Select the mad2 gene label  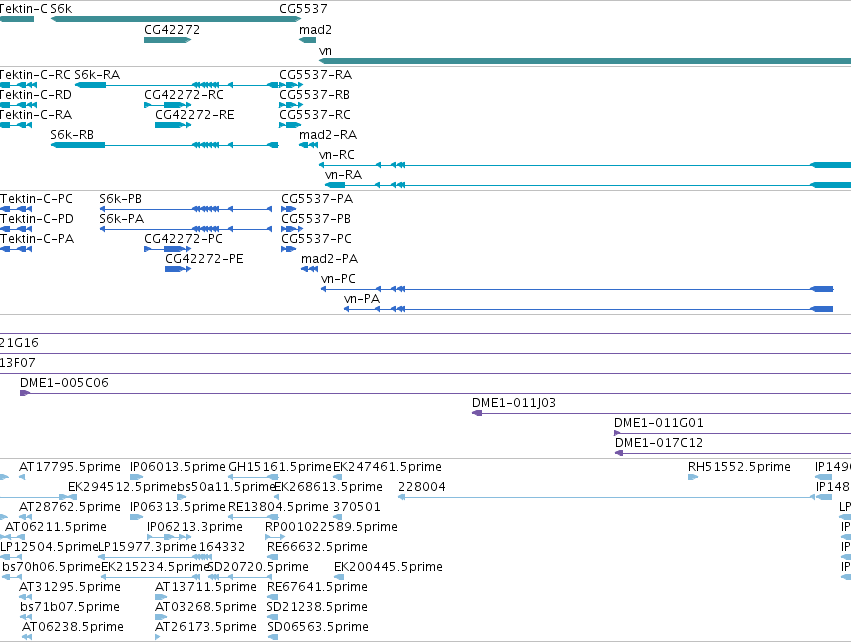click(x=315, y=30)
